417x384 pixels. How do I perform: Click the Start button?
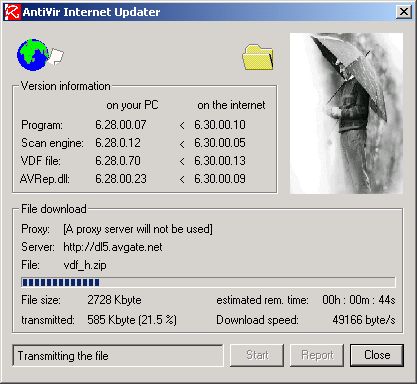click(x=257, y=355)
